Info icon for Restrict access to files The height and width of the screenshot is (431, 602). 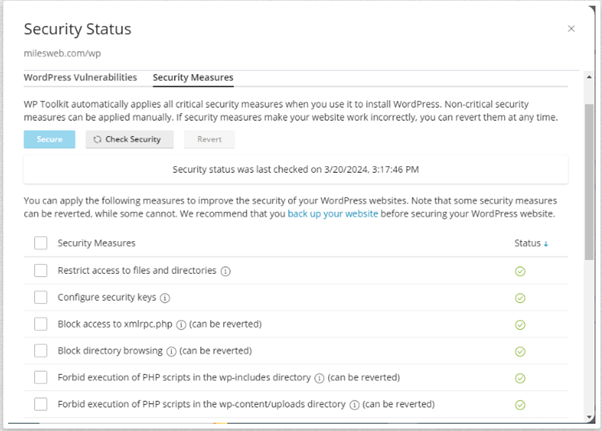tap(226, 271)
